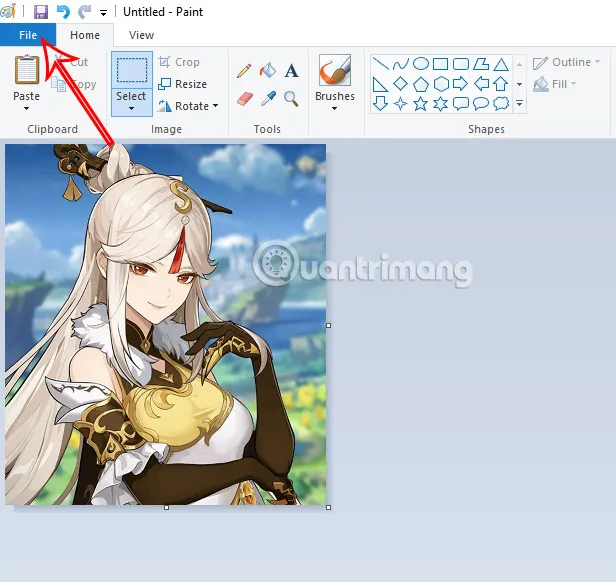
Task: Choose the Rounded rectangle shape
Action: pos(461,64)
